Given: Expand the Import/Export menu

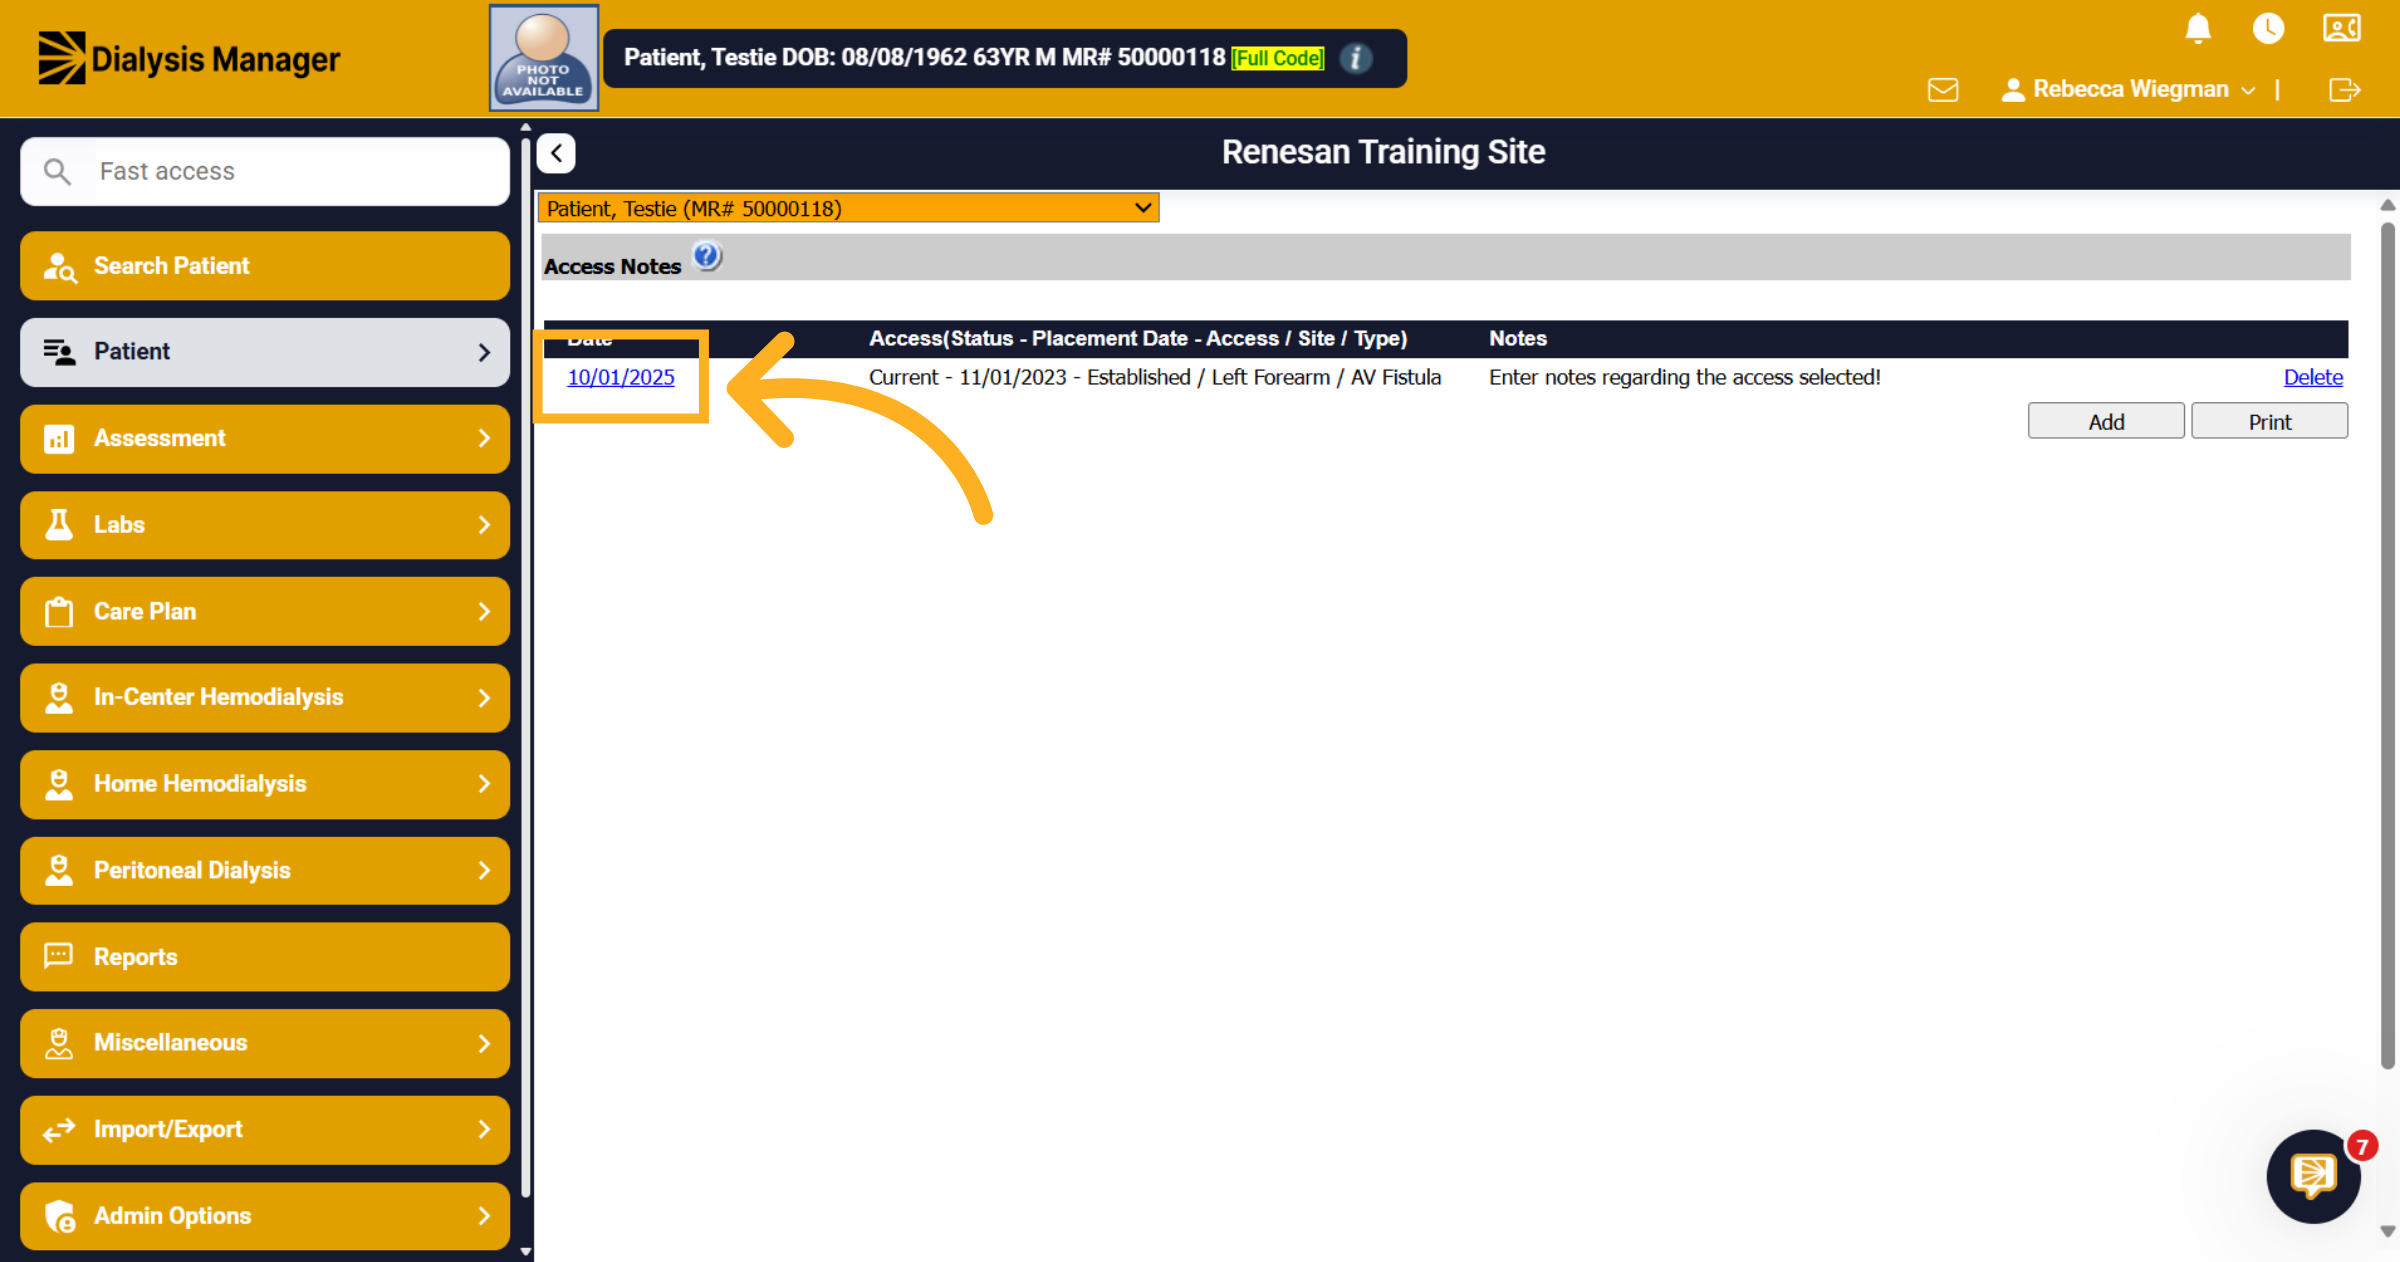Looking at the screenshot, I should pos(265,1130).
